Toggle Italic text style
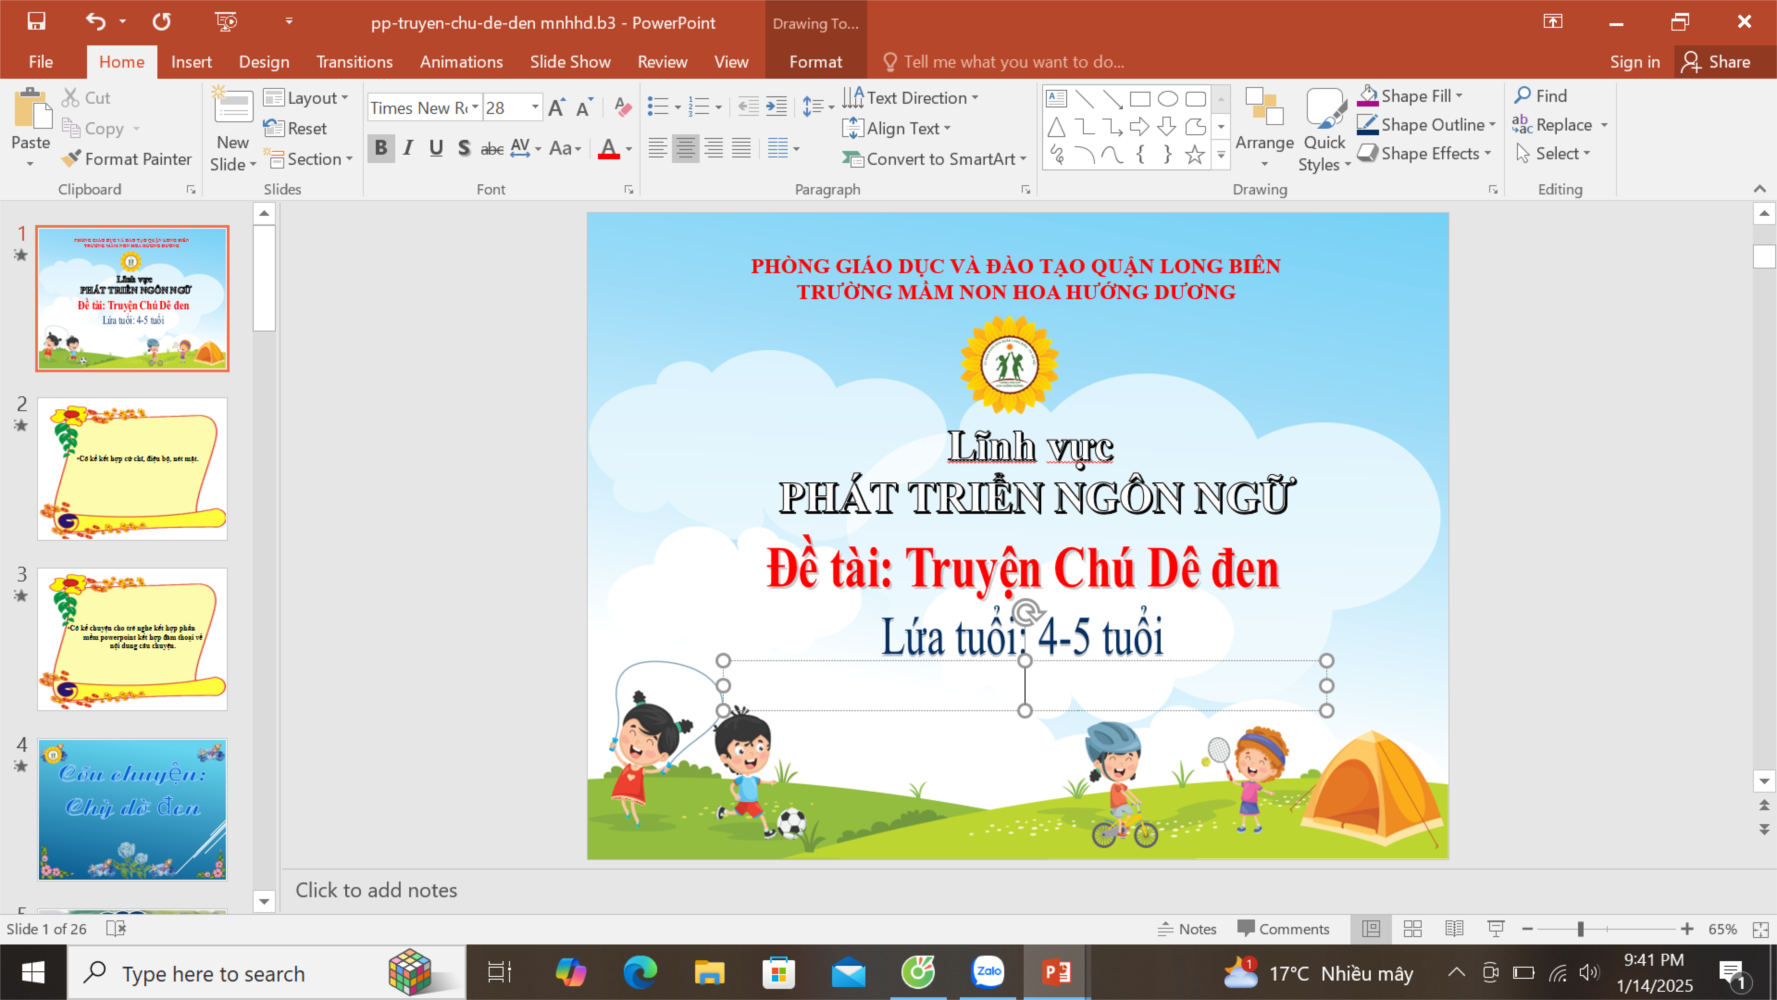 tap(408, 149)
